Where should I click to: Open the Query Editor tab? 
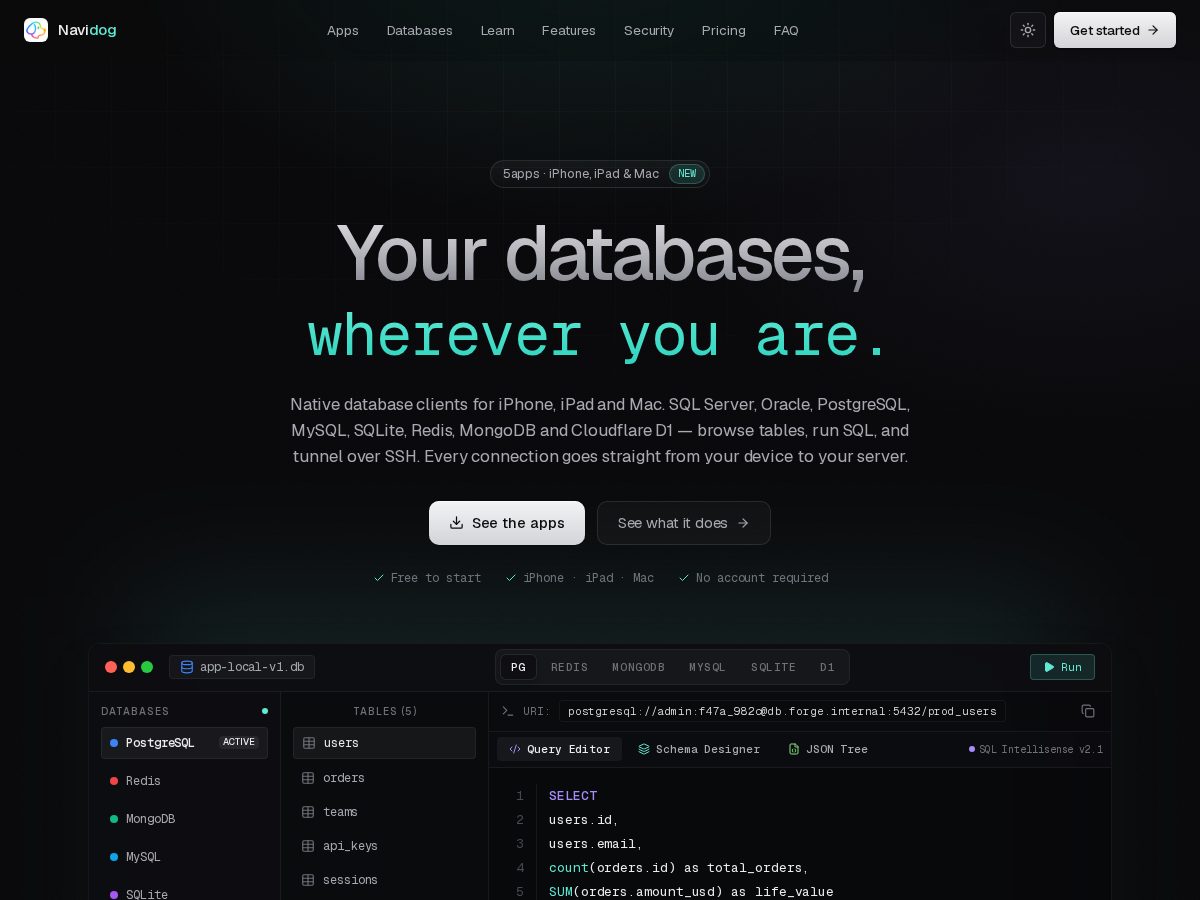click(559, 749)
